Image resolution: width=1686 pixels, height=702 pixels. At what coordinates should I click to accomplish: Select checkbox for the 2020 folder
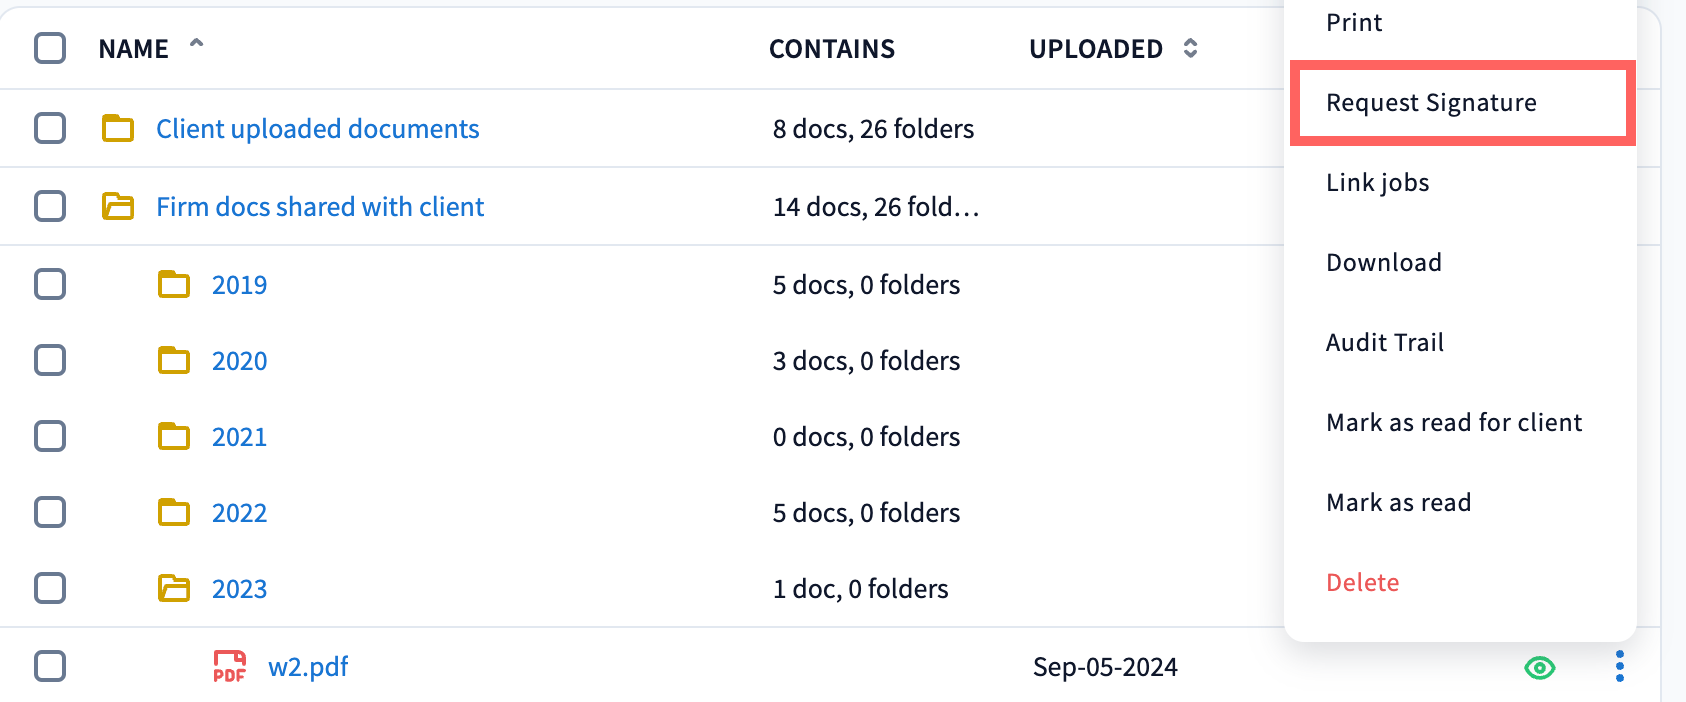pyautogui.click(x=50, y=360)
